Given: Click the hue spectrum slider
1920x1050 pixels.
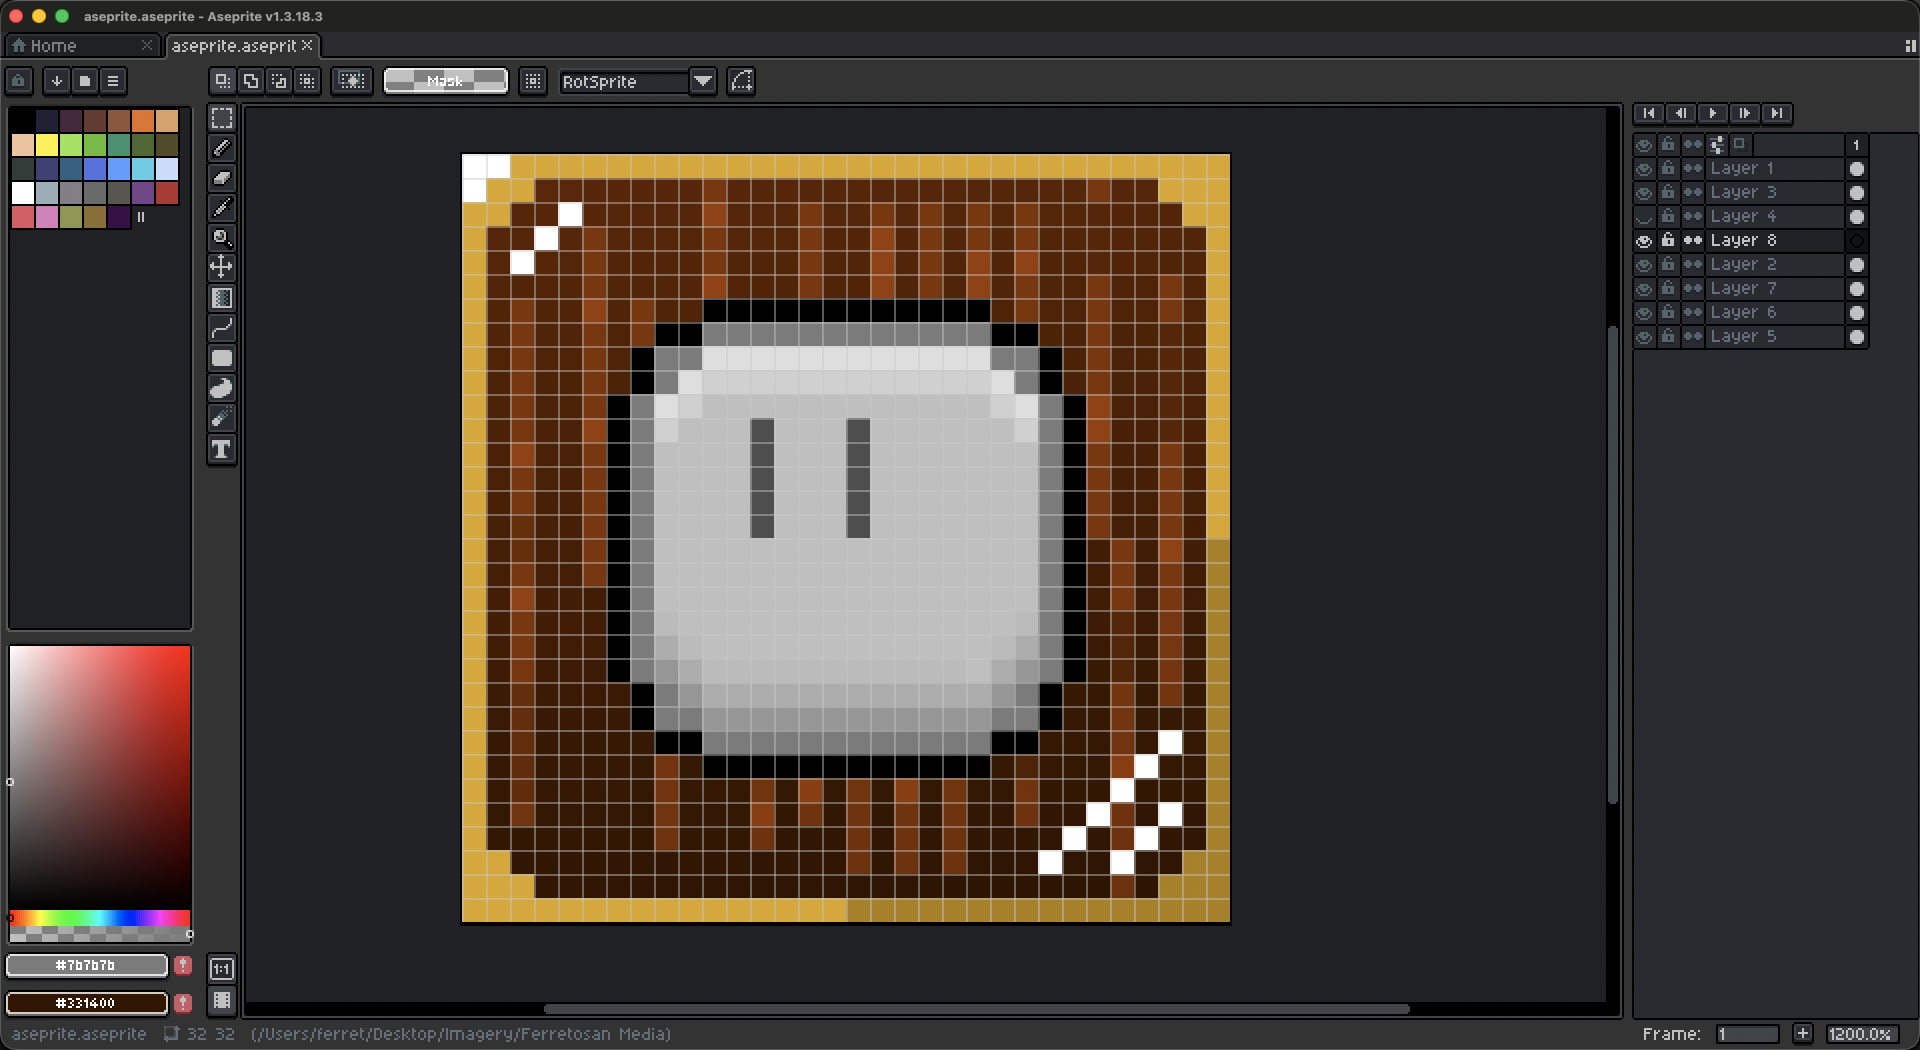Looking at the screenshot, I should coord(100,917).
